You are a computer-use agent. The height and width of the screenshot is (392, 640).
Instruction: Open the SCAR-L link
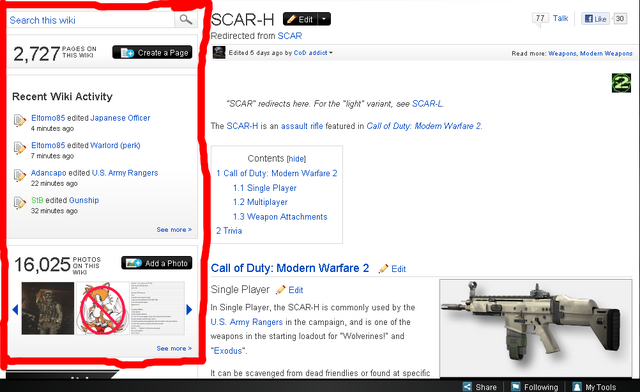point(427,104)
